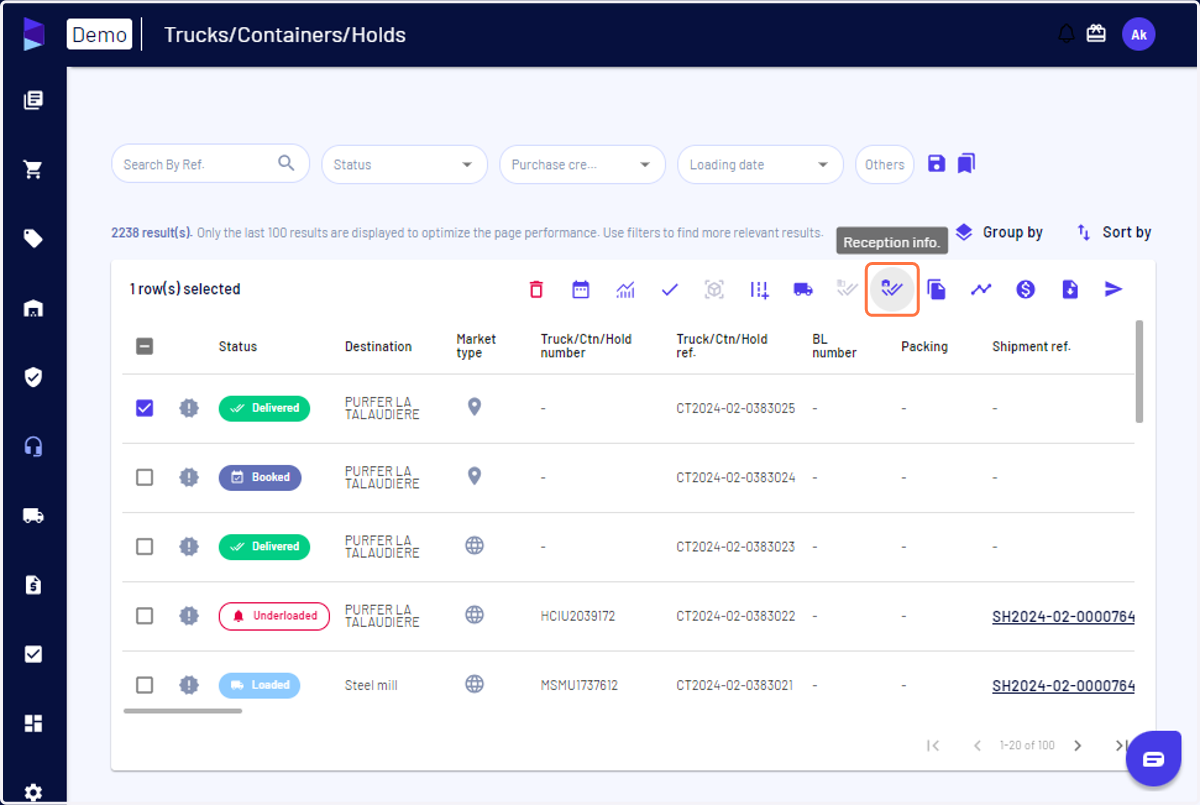1200x805 pixels.
Task: Check the CT2024-02-0383023 row checkbox
Action: pos(144,546)
